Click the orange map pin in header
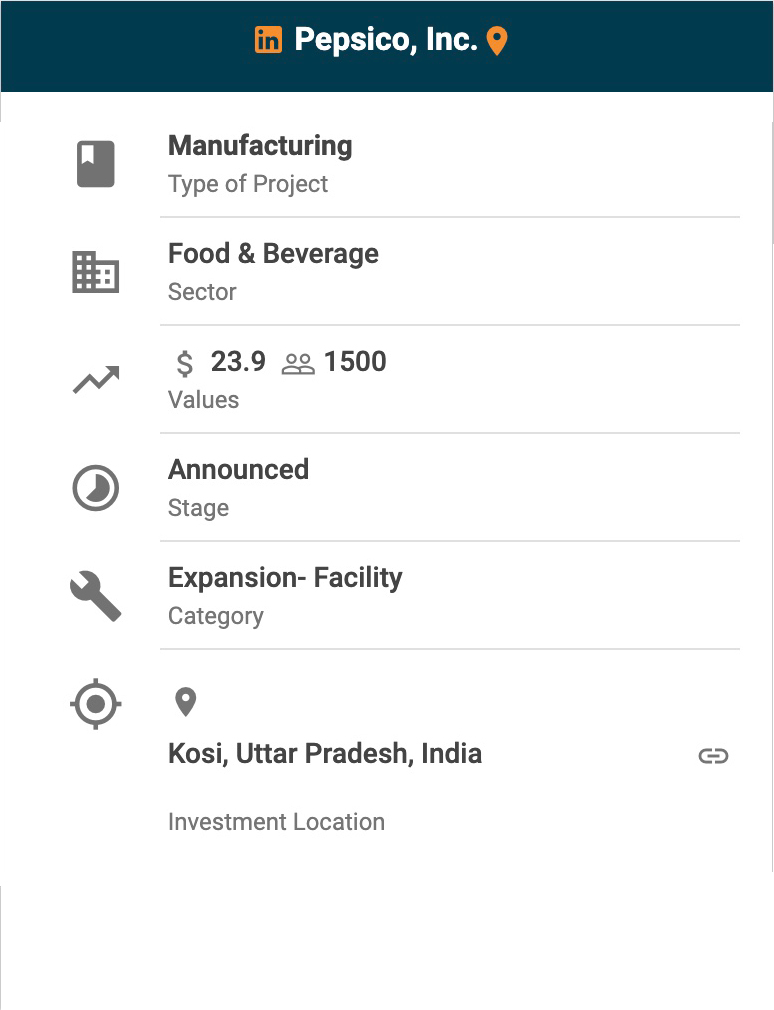774x1010 pixels. [497, 41]
